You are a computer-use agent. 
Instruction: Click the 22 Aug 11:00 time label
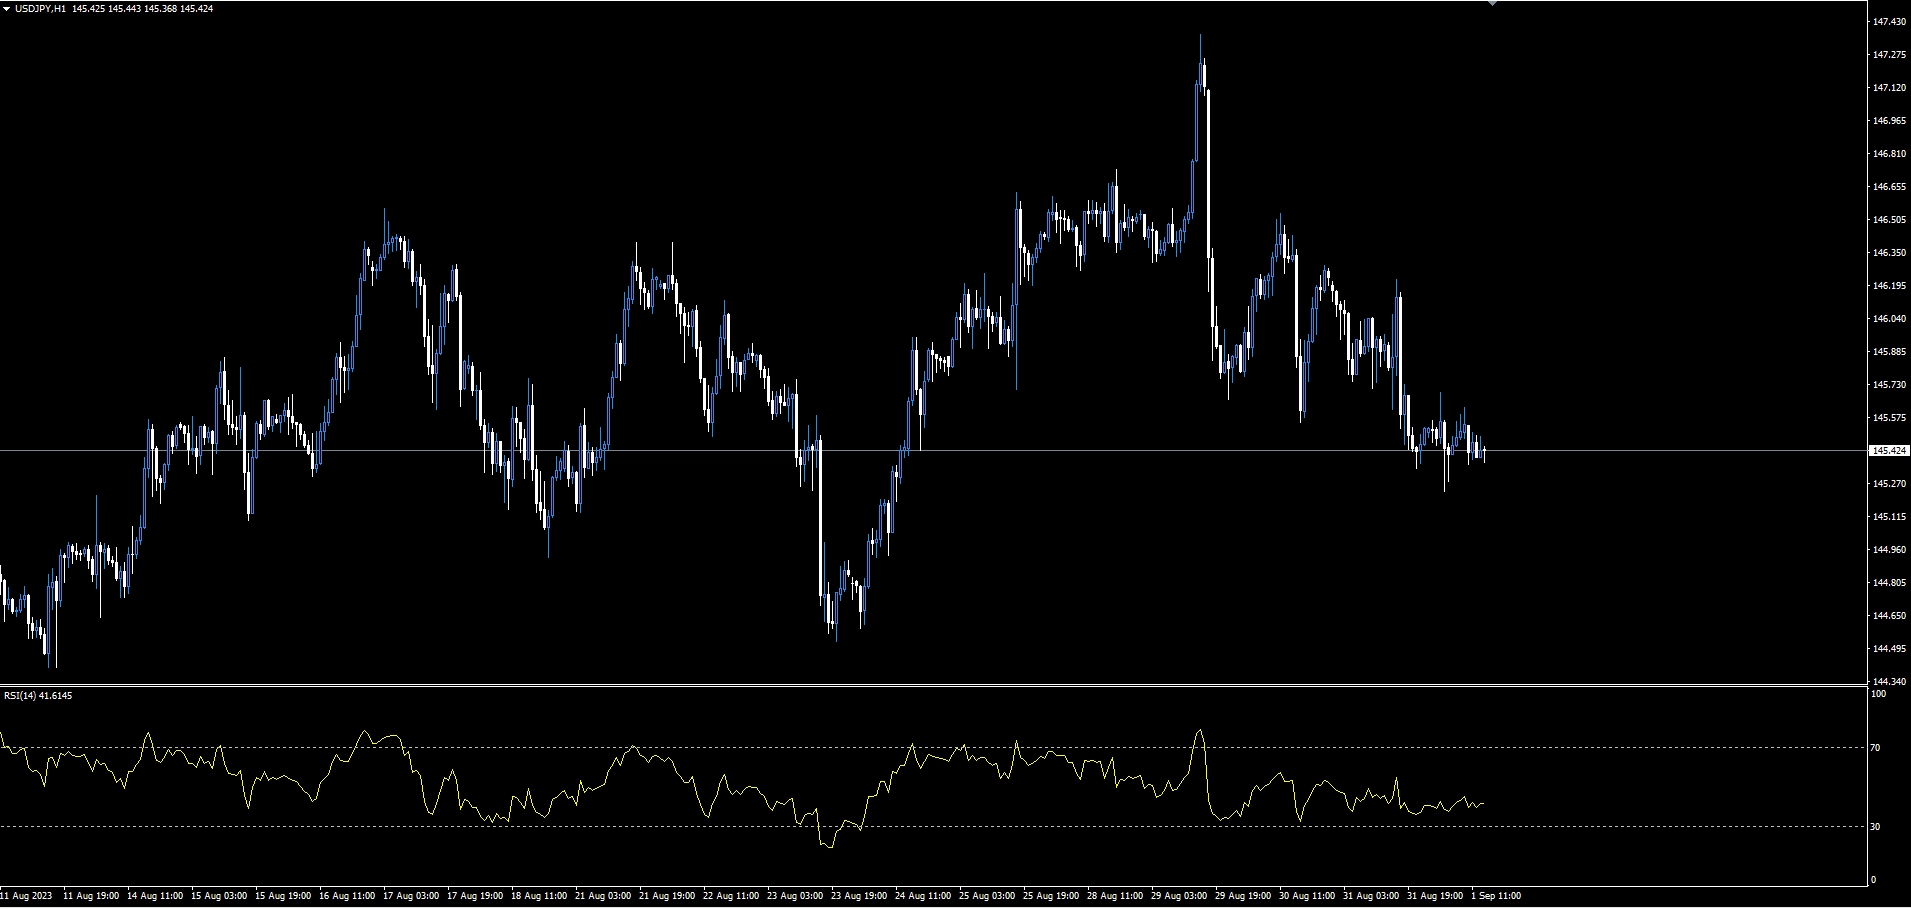pyautogui.click(x=731, y=896)
